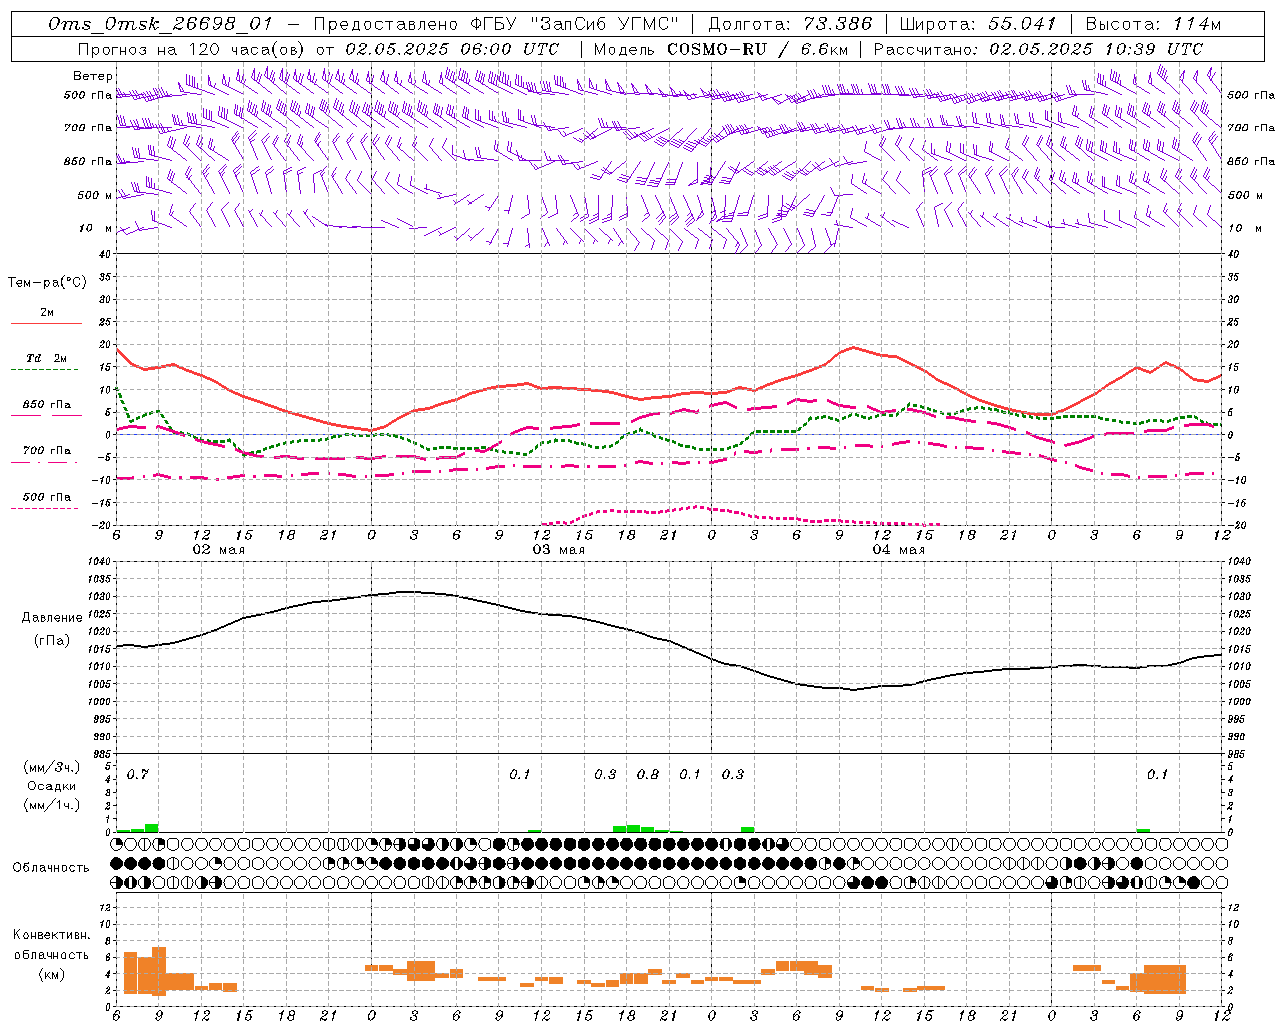Click the 03 мая date label
This screenshot has width=1280, height=1024.
(x=558, y=550)
